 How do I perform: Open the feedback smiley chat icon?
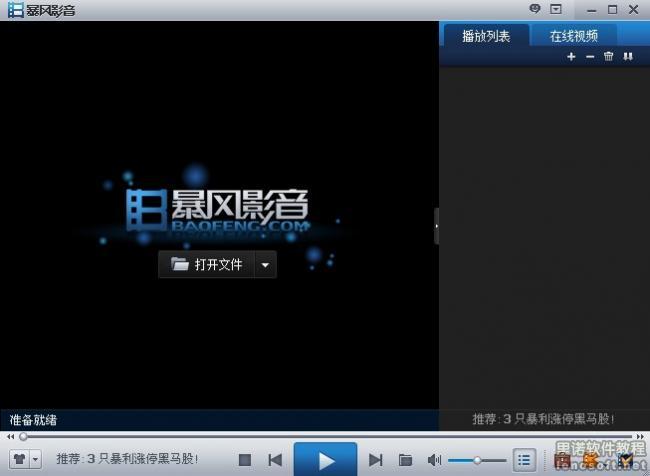point(535,9)
